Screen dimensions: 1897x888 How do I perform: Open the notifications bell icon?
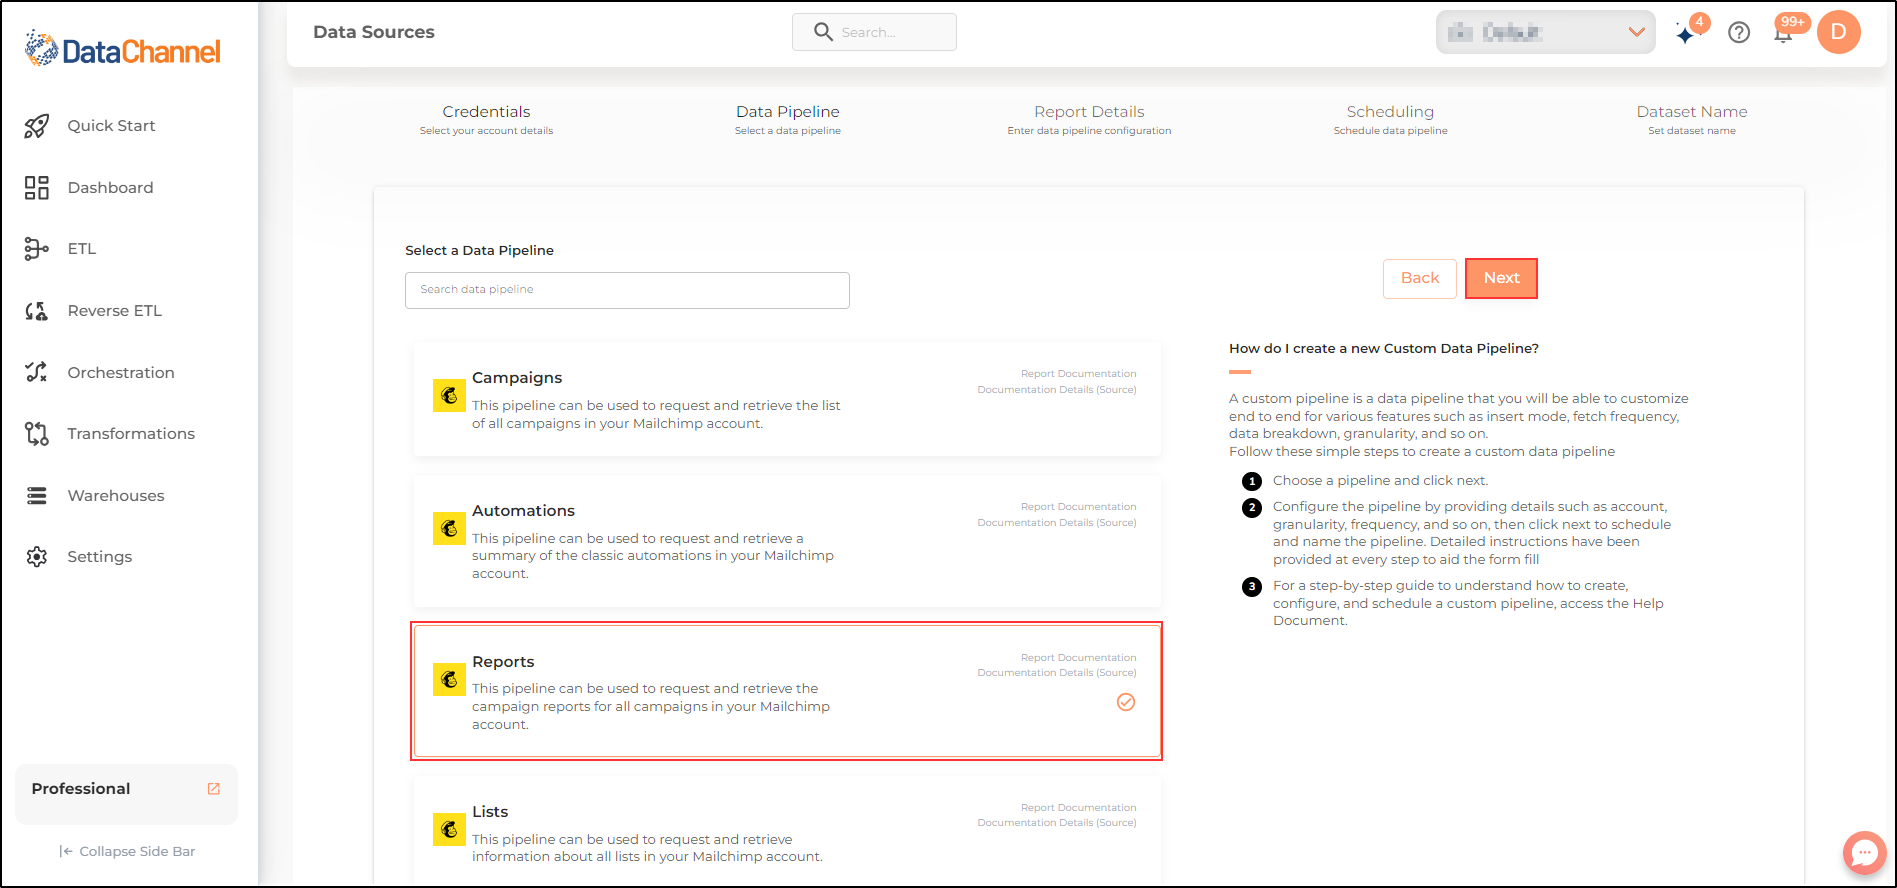coord(1783,33)
